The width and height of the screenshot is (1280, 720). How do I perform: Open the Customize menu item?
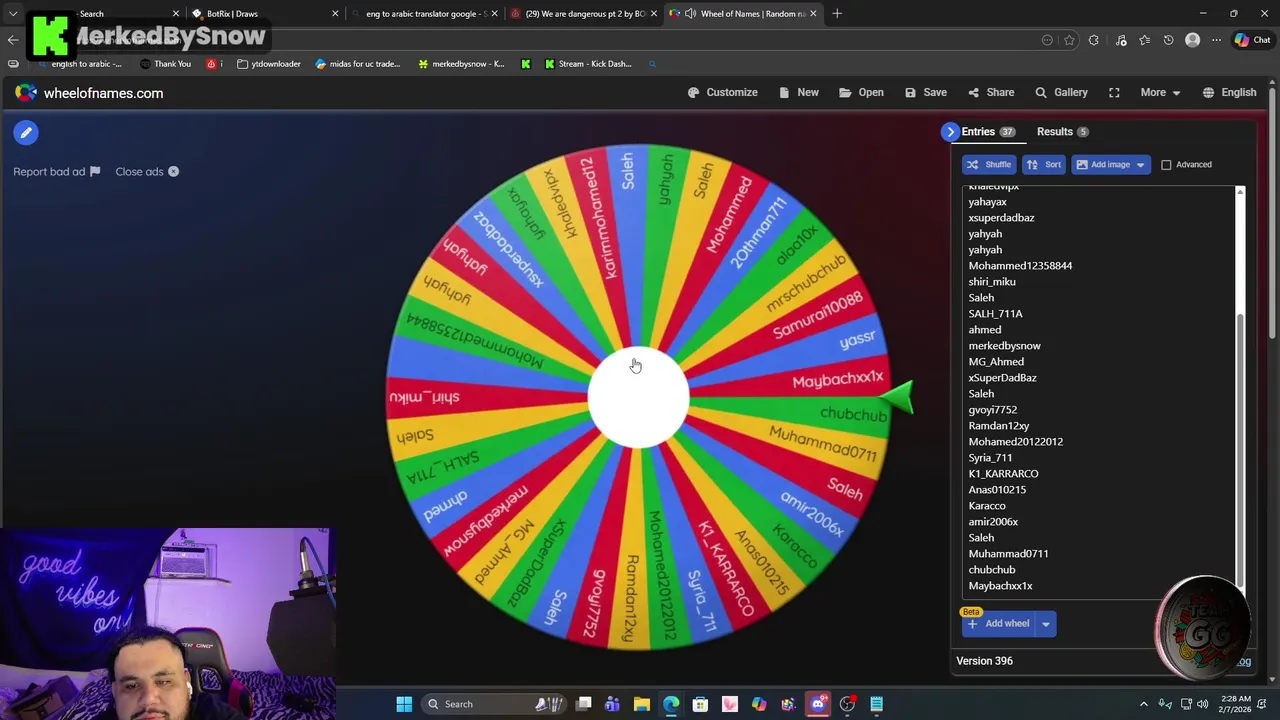point(722,93)
